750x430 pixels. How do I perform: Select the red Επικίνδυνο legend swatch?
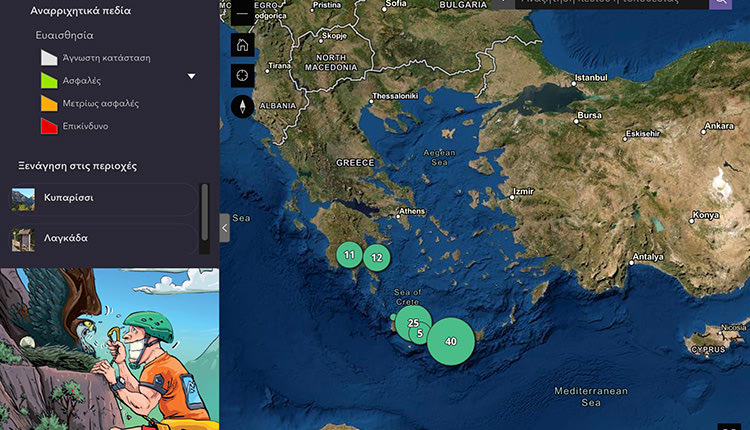[49, 126]
